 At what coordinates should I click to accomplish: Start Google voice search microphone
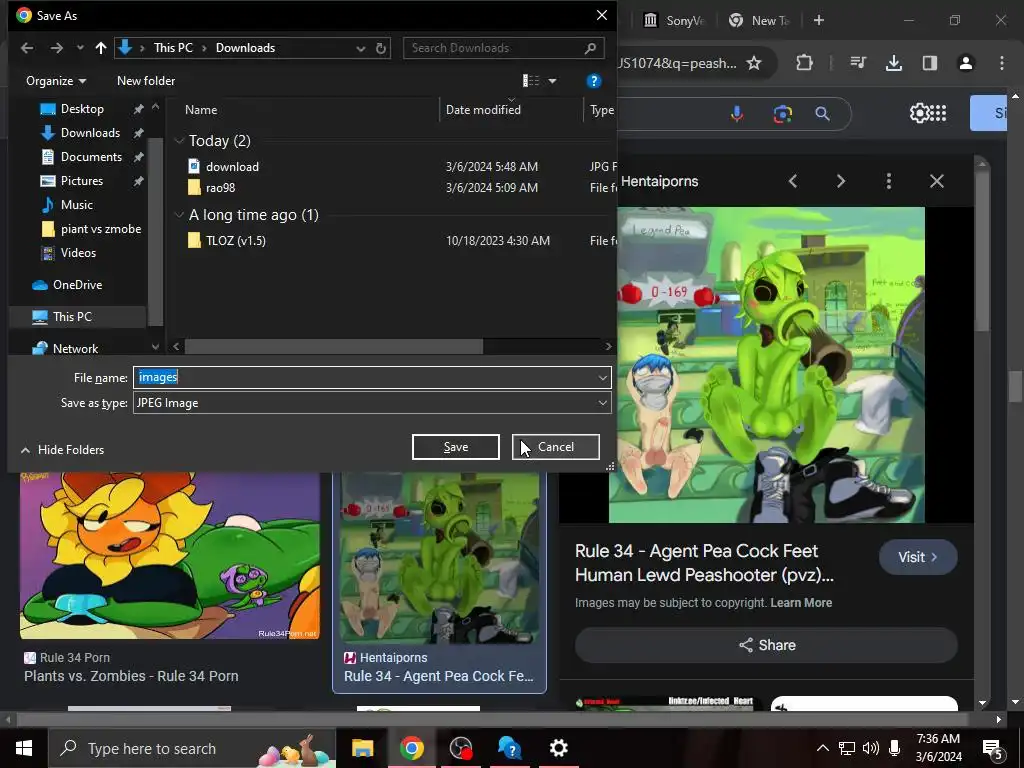pos(737,114)
